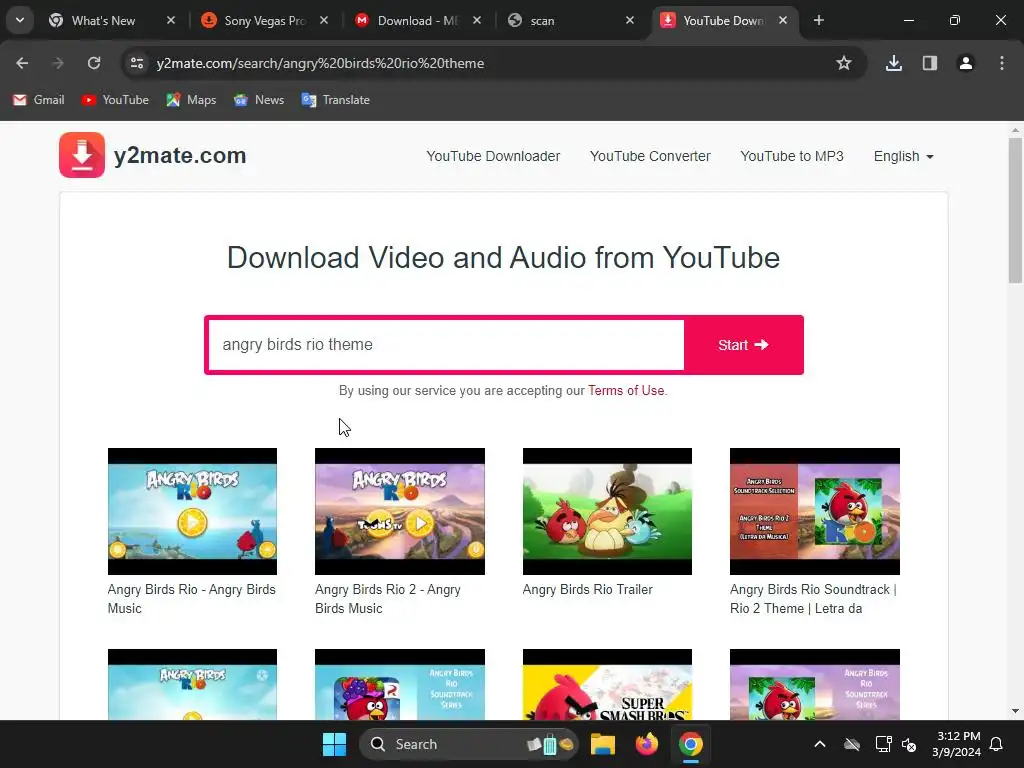Switch to the What's New tab
The width and height of the screenshot is (1024, 768).
click(104, 20)
